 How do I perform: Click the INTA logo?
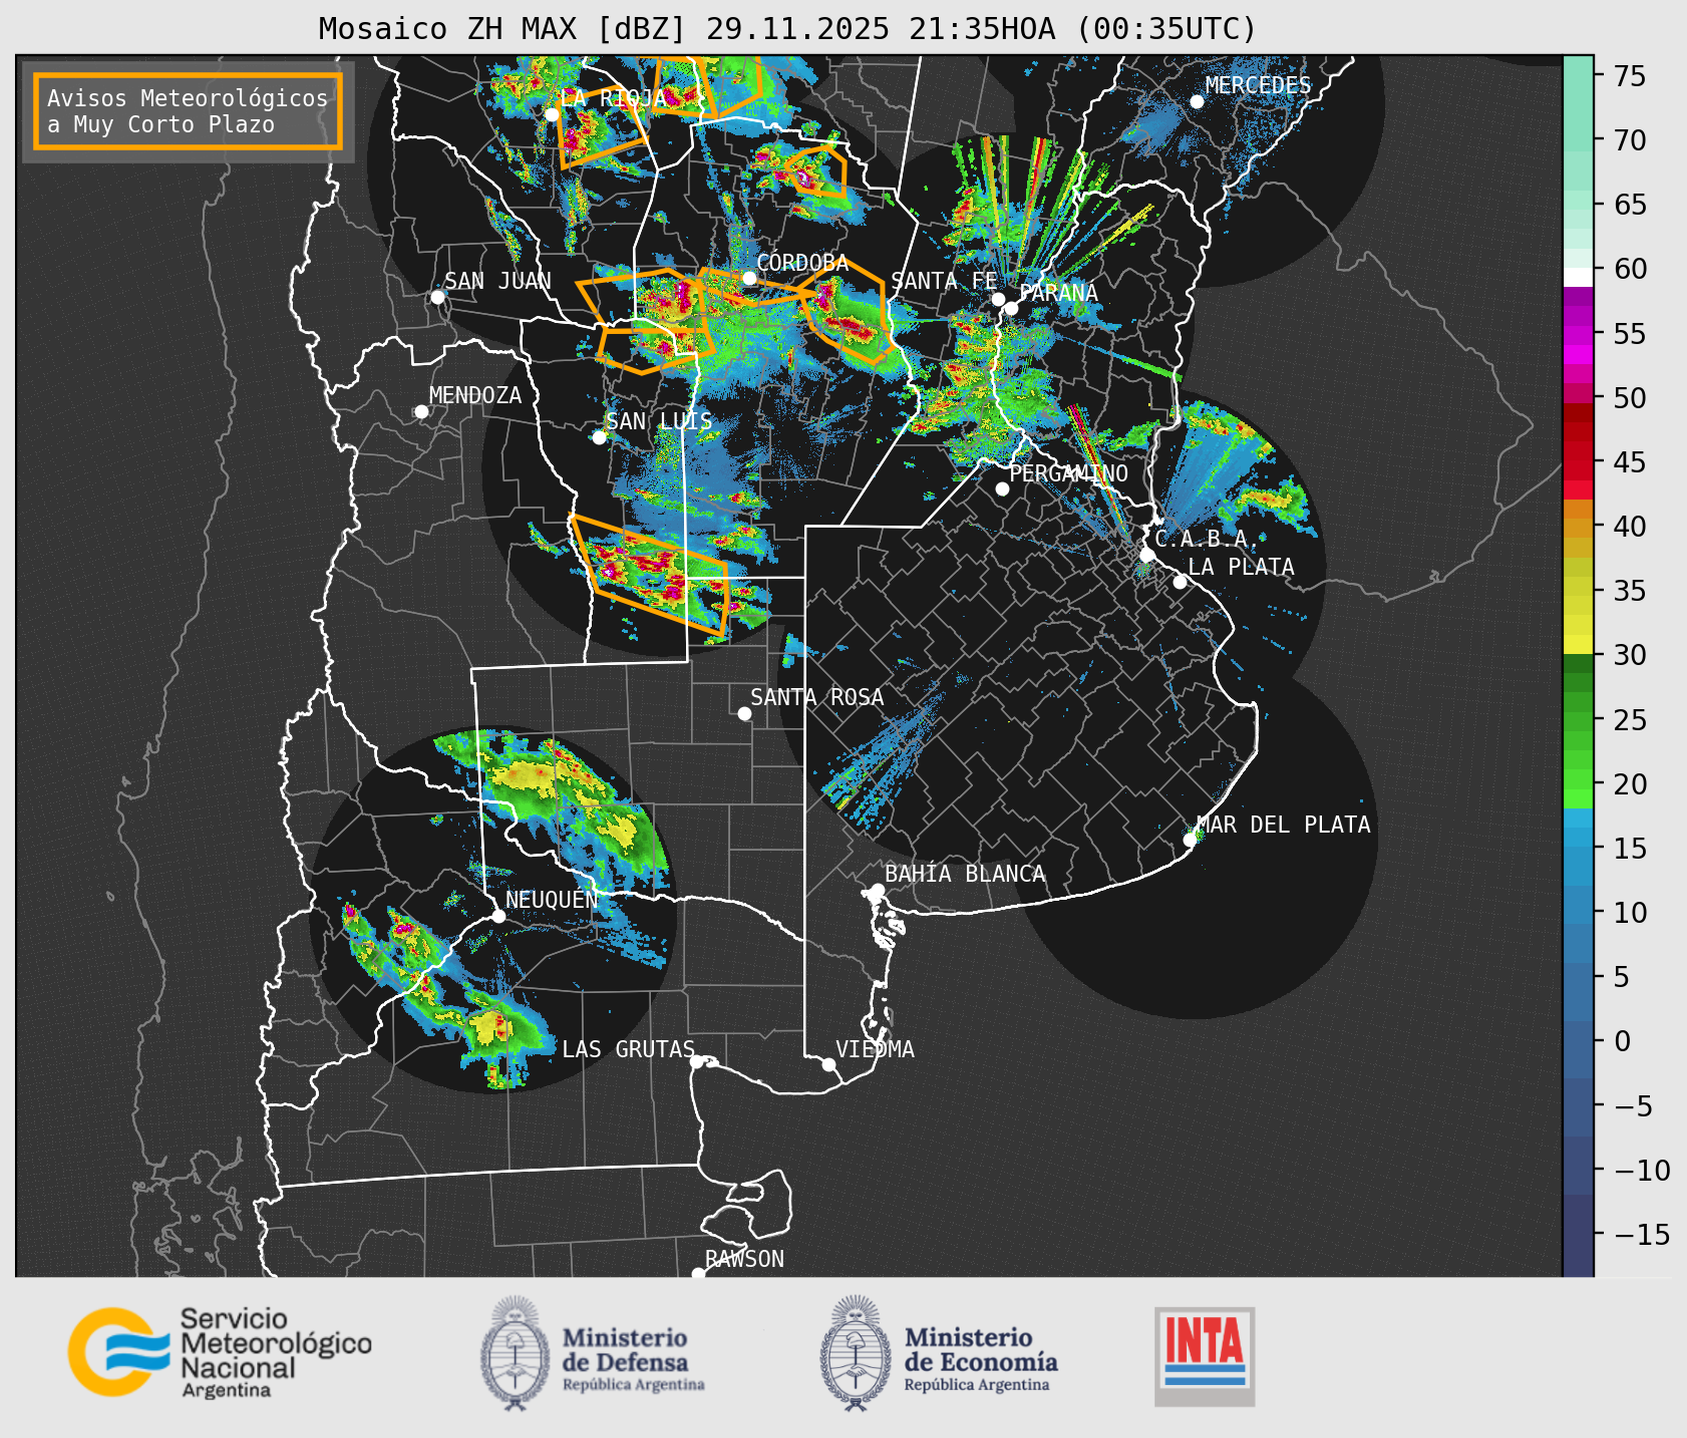click(1204, 1356)
